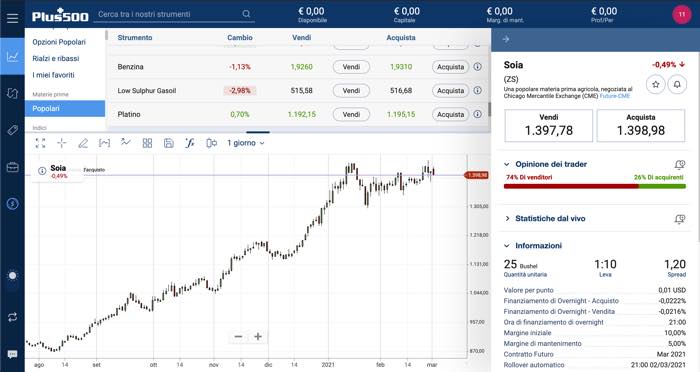Viewport: 700px width, 372px height.
Task: Show info for Platino row
Action: coord(477,114)
